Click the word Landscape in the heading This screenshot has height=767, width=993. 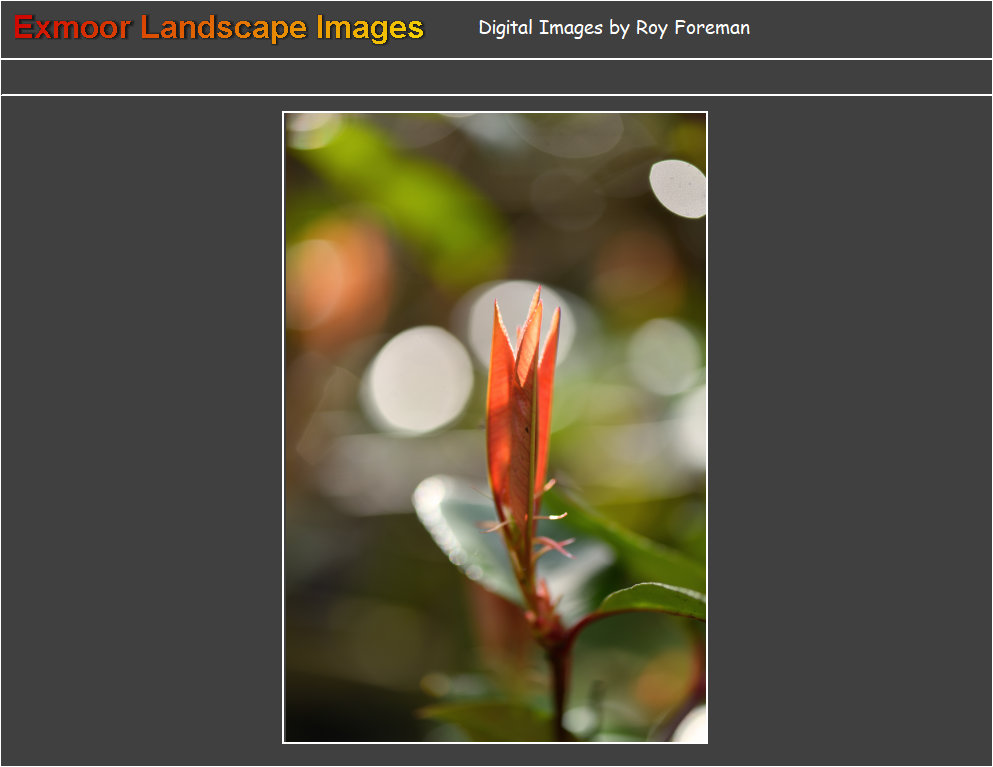[223, 28]
